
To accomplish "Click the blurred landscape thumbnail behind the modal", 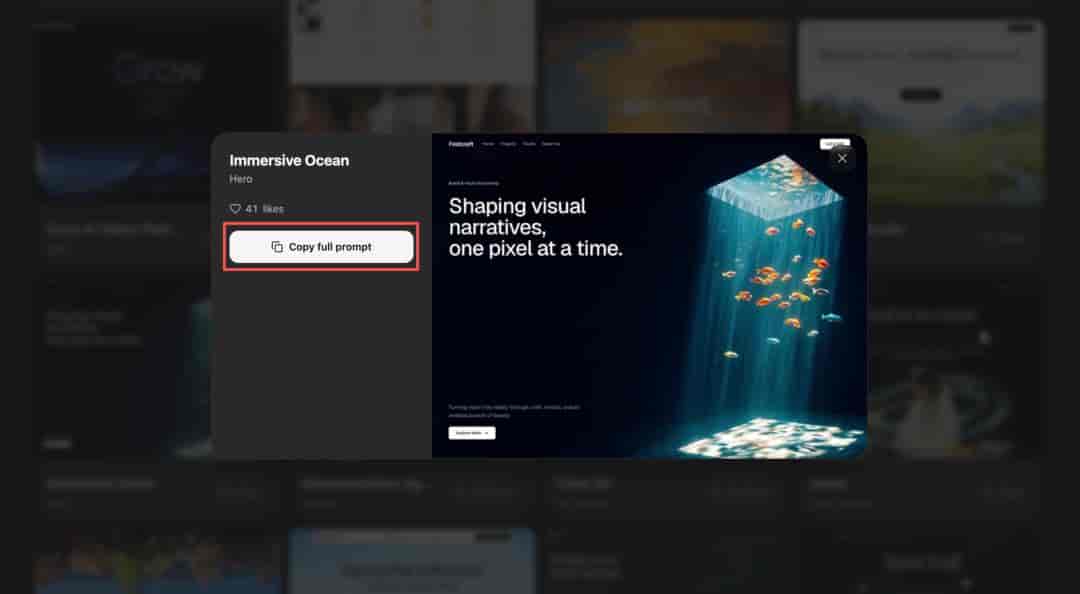I will [x=922, y=110].
